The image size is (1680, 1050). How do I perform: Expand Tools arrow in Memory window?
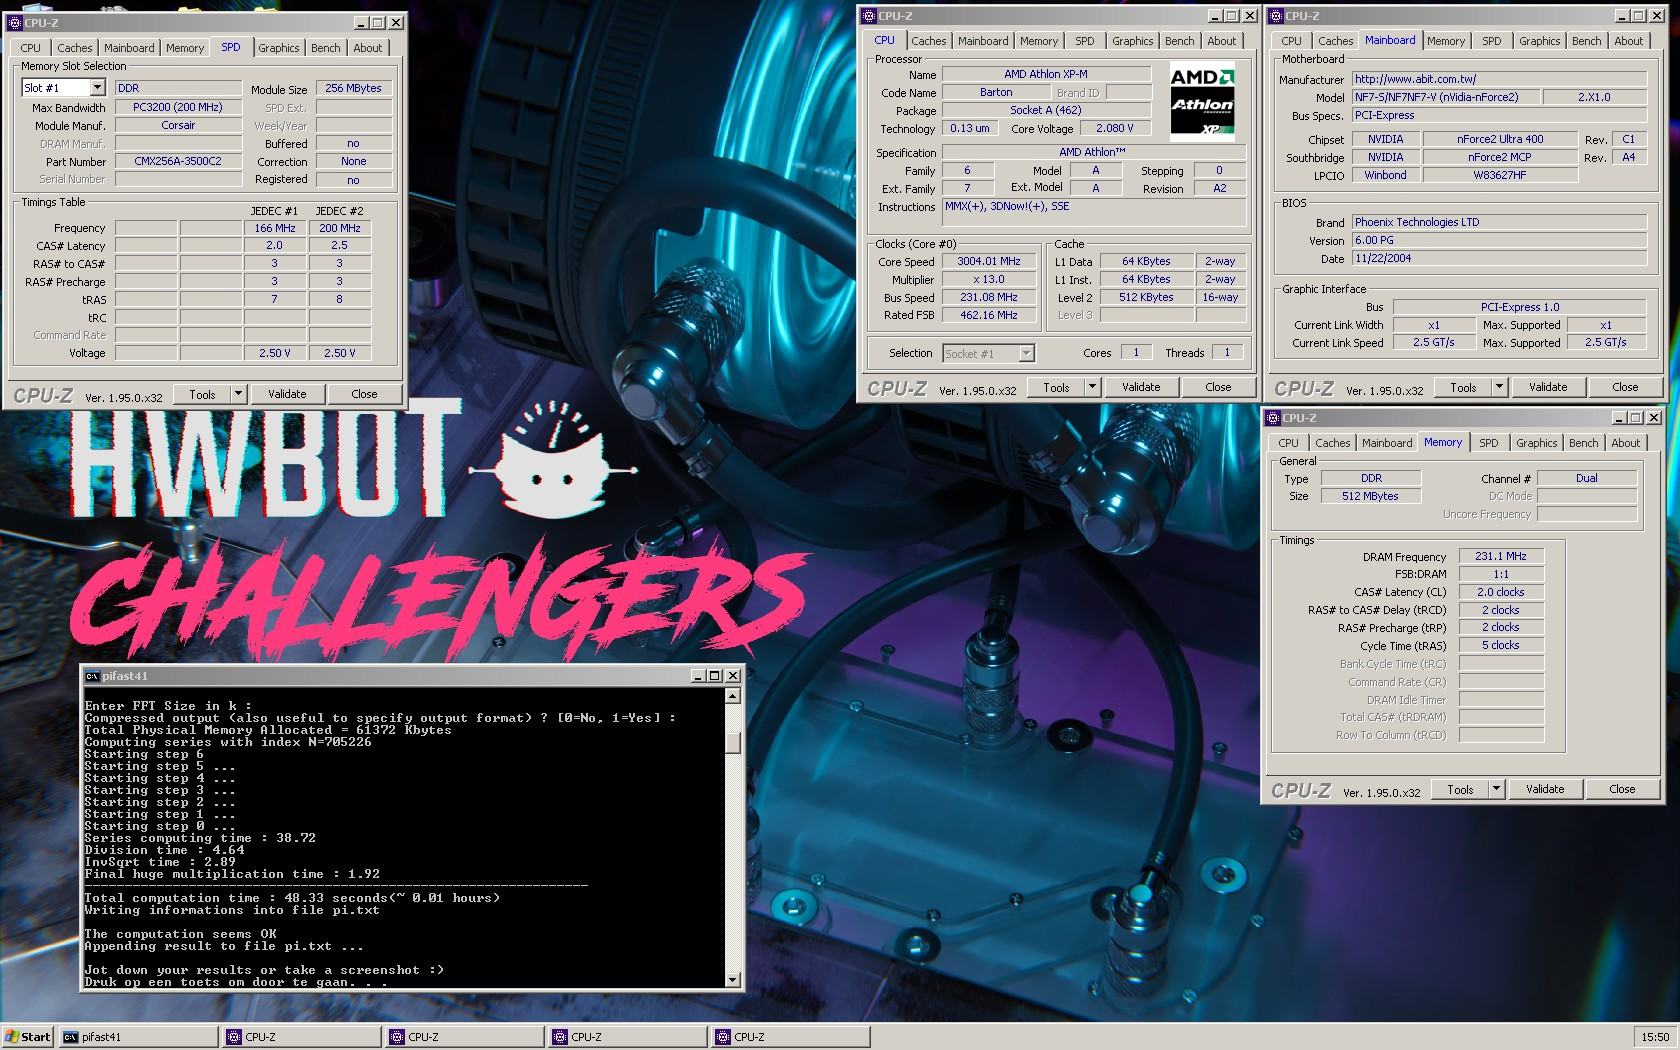(x=1496, y=789)
